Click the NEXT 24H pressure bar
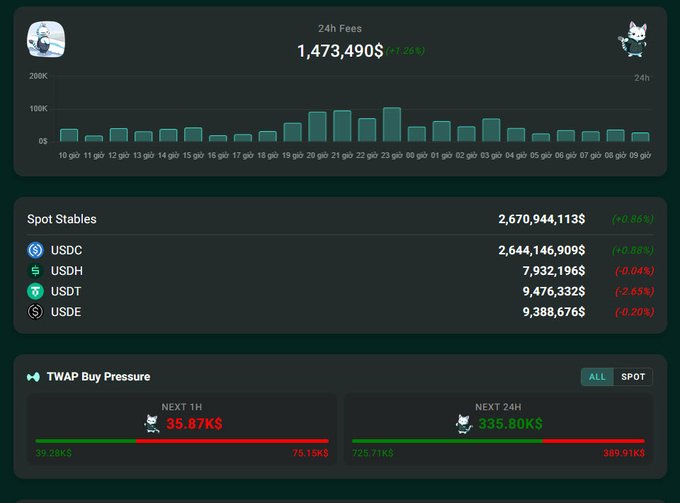The image size is (680, 503). (x=498, y=441)
